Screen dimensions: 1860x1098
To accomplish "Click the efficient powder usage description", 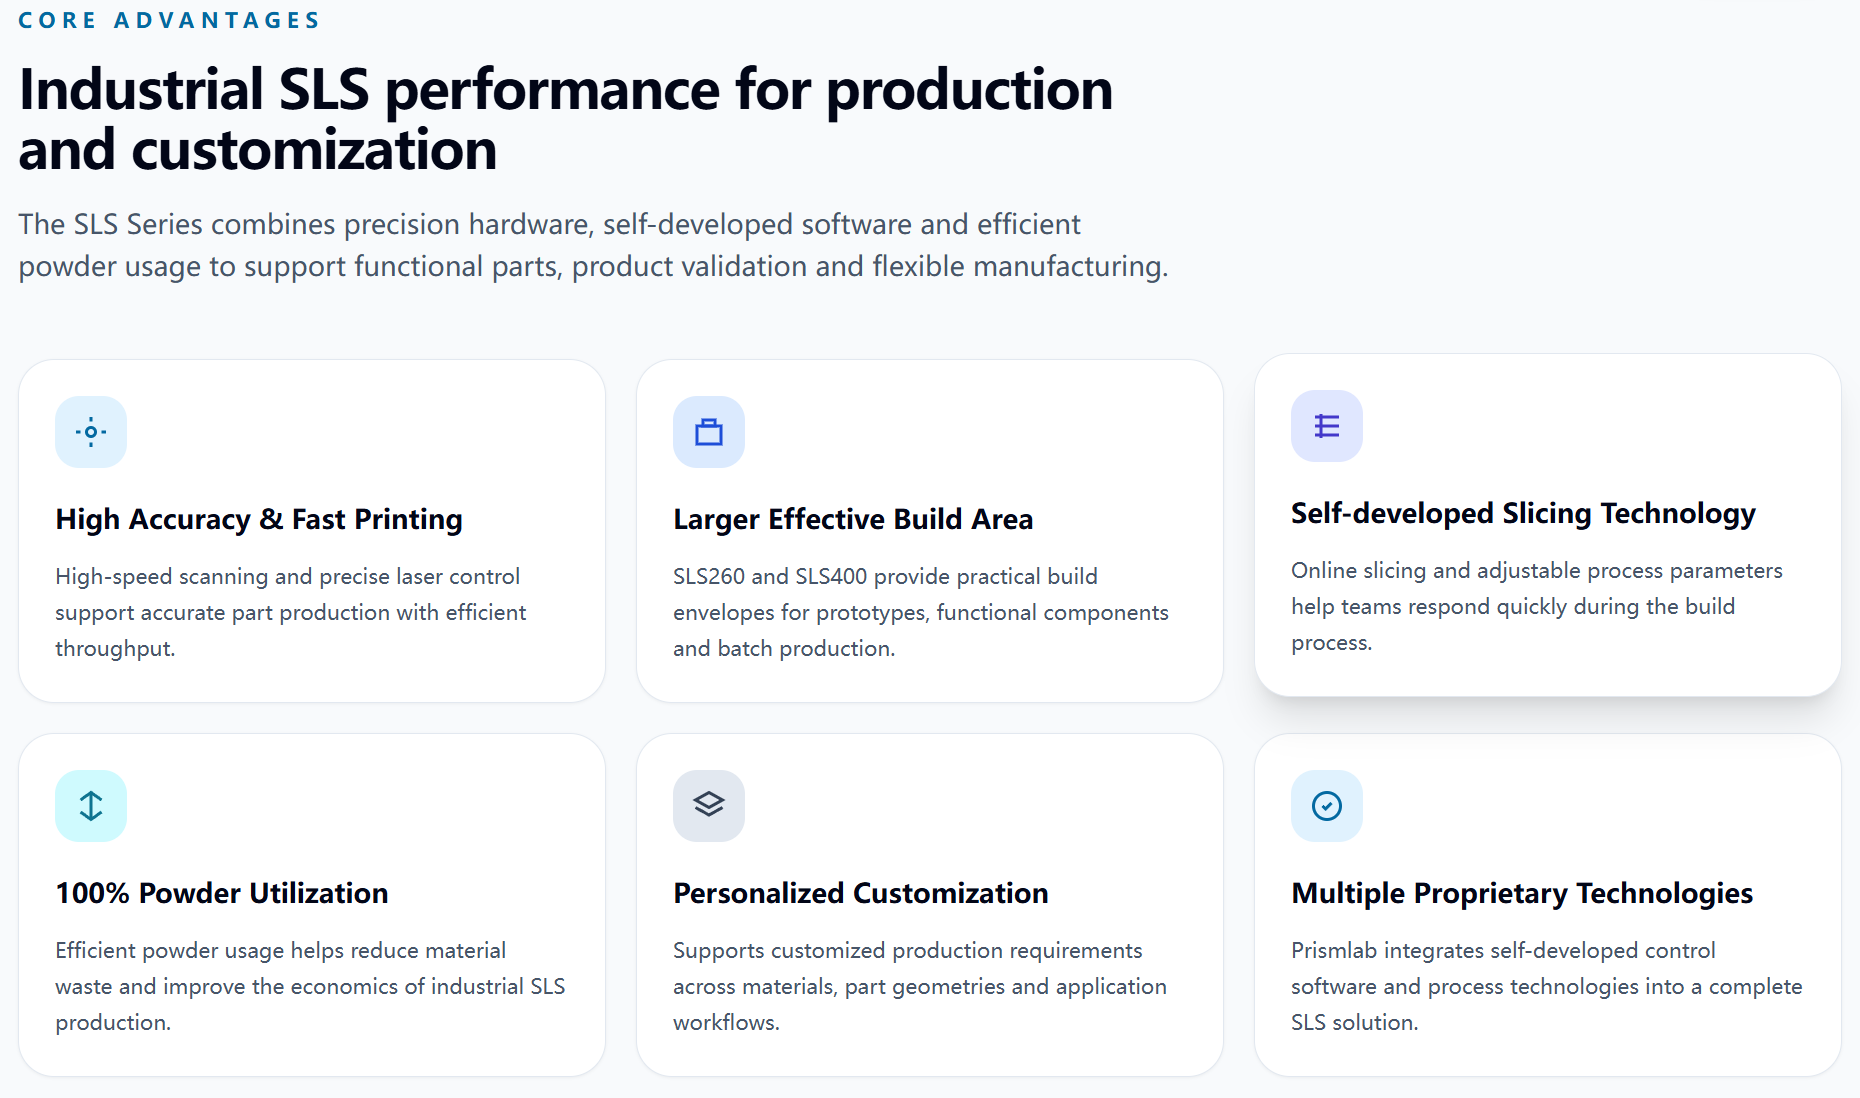I will point(310,986).
